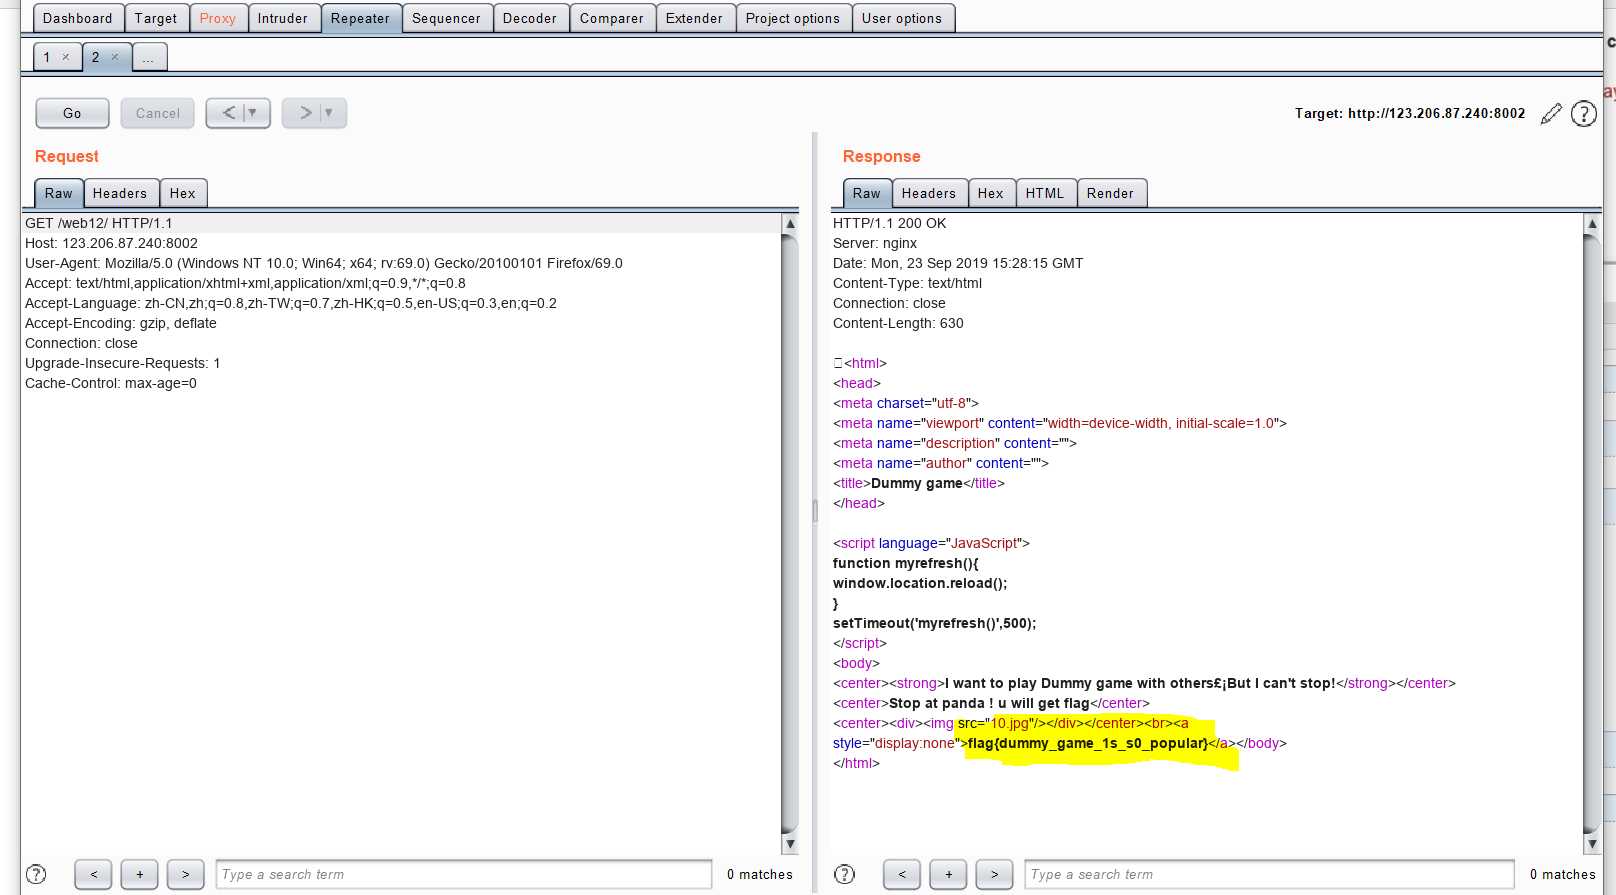Click the Dummy game title text

(917, 483)
